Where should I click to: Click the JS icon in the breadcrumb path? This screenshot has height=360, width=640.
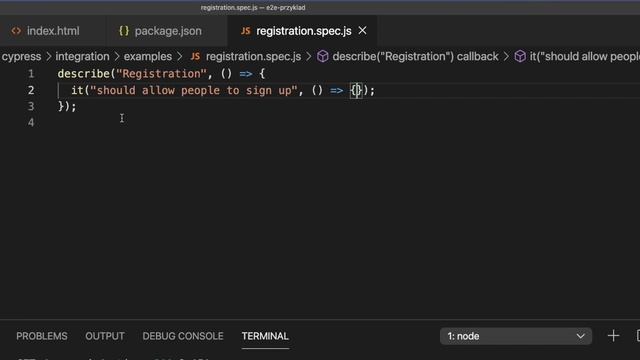(196, 56)
